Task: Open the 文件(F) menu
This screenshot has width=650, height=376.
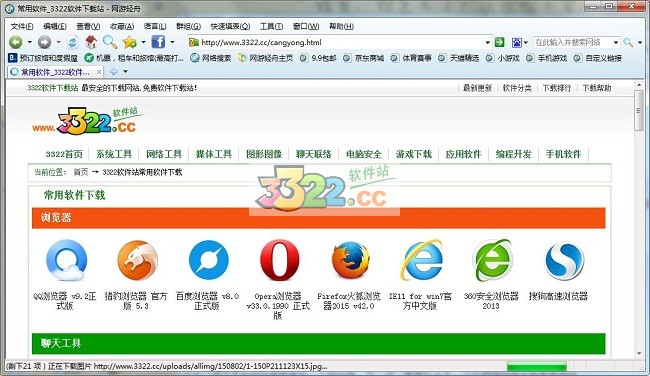Action: (x=22, y=27)
